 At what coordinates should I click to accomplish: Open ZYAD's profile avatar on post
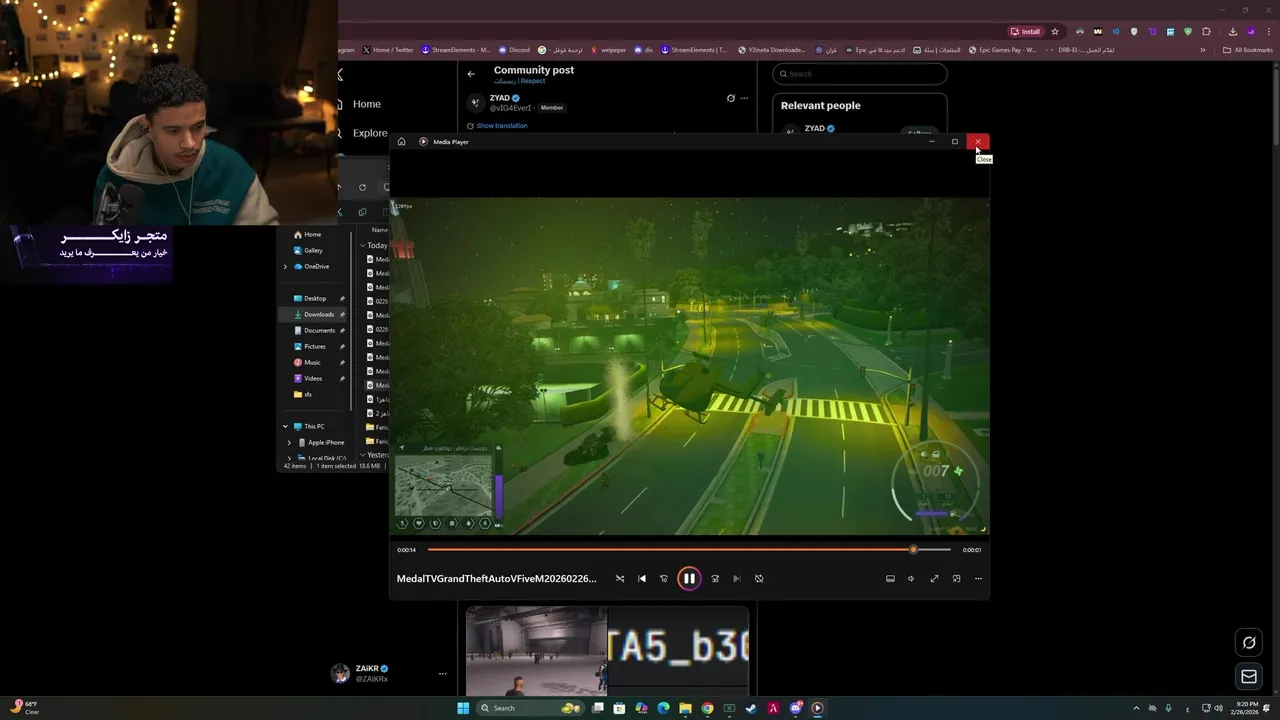[475, 102]
